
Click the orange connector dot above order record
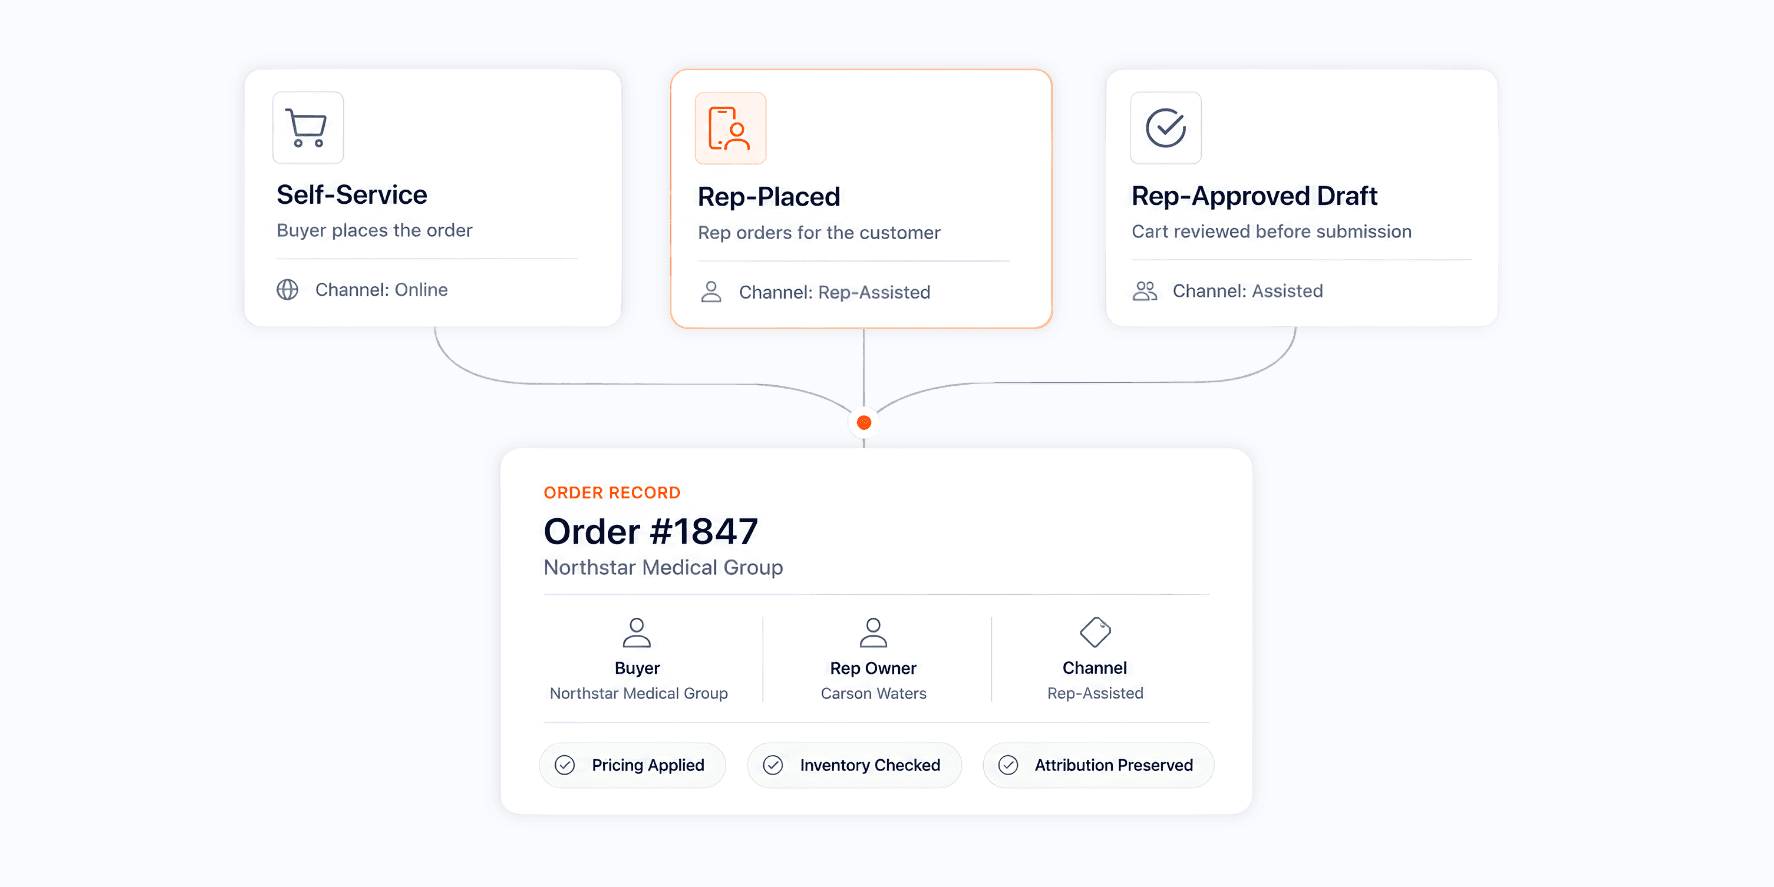(864, 423)
